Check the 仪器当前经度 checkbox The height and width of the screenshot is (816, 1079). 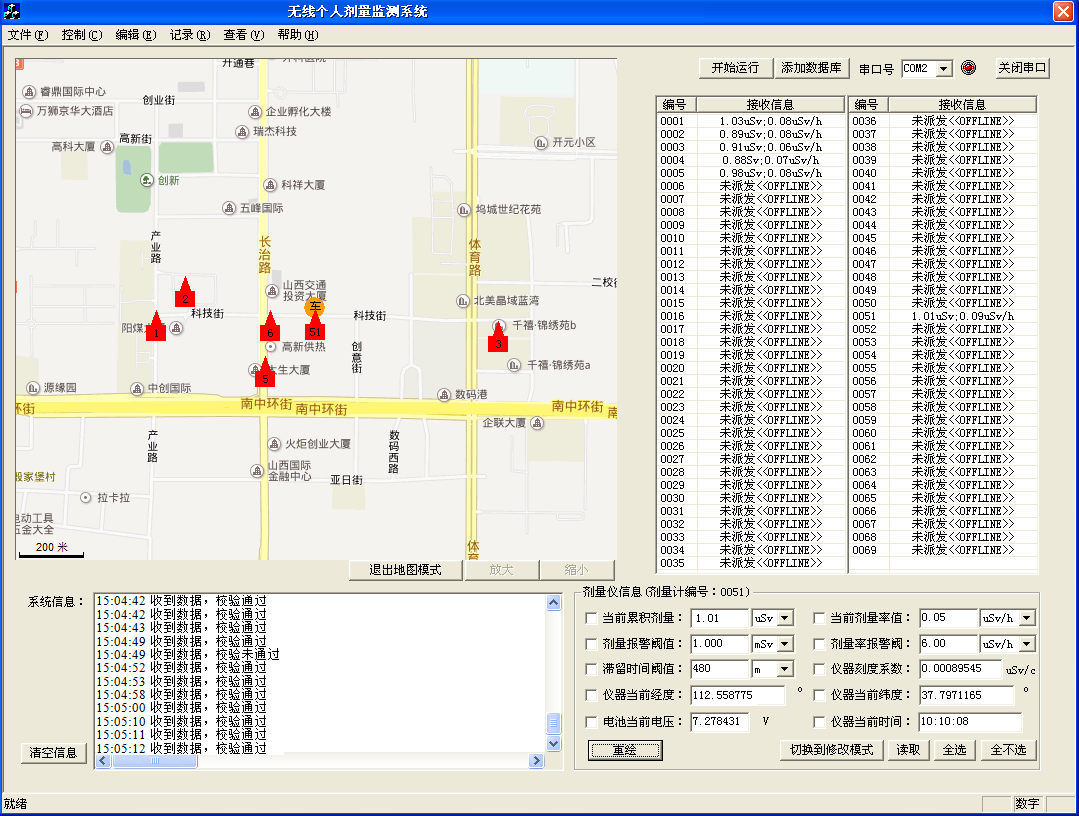(590, 695)
